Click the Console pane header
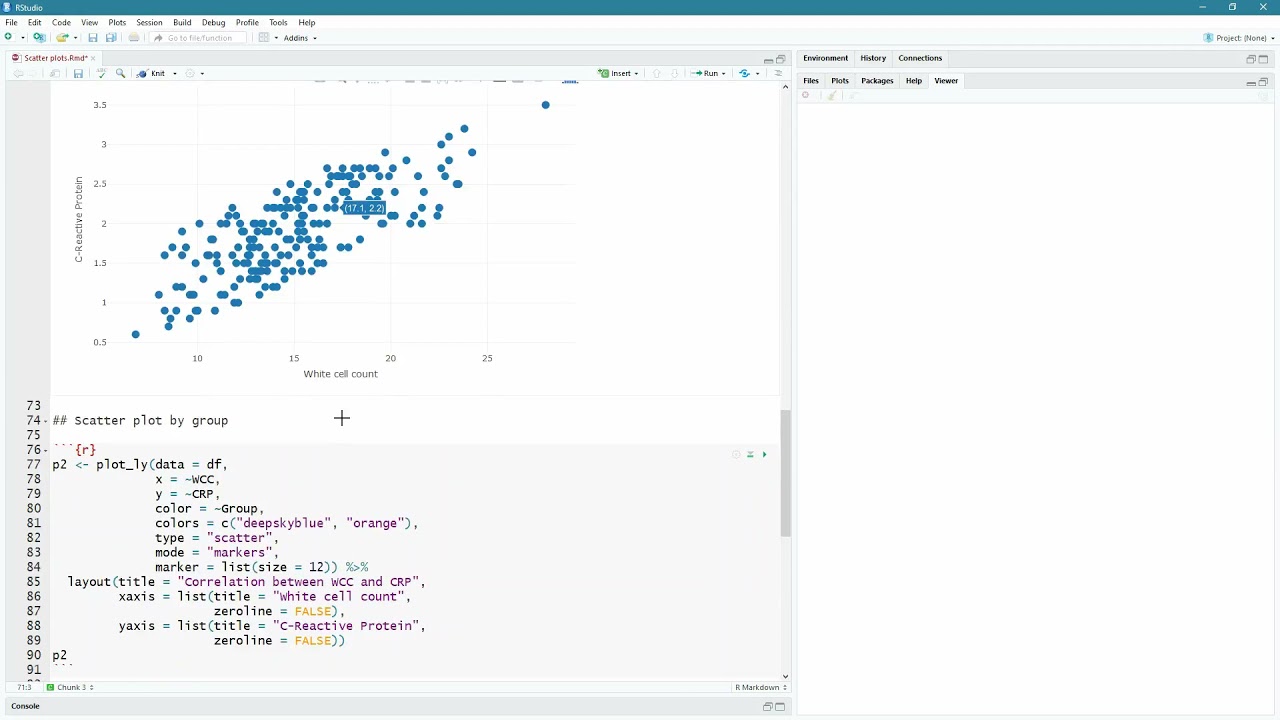The image size is (1280, 720). pos(25,706)
